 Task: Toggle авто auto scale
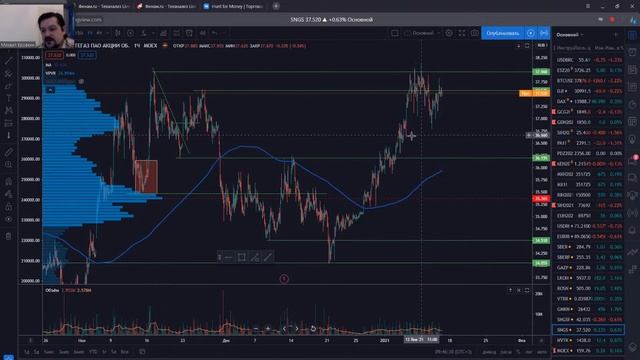point(542,351)
